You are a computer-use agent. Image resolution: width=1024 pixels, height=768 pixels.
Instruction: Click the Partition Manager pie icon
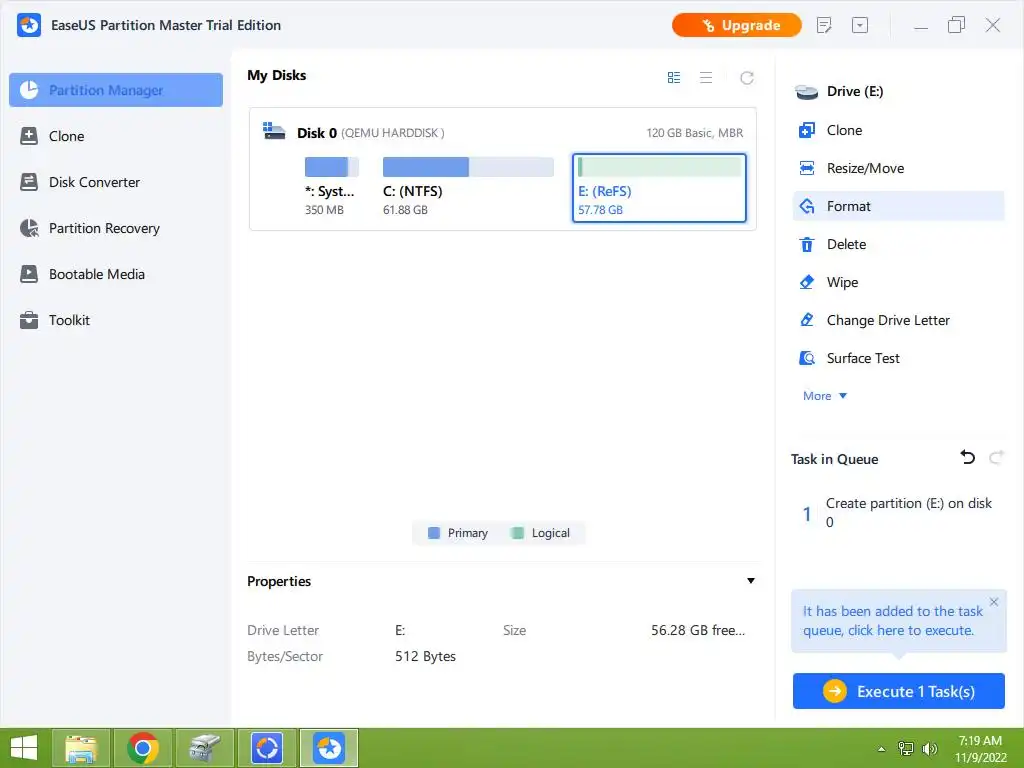[29, 89]
